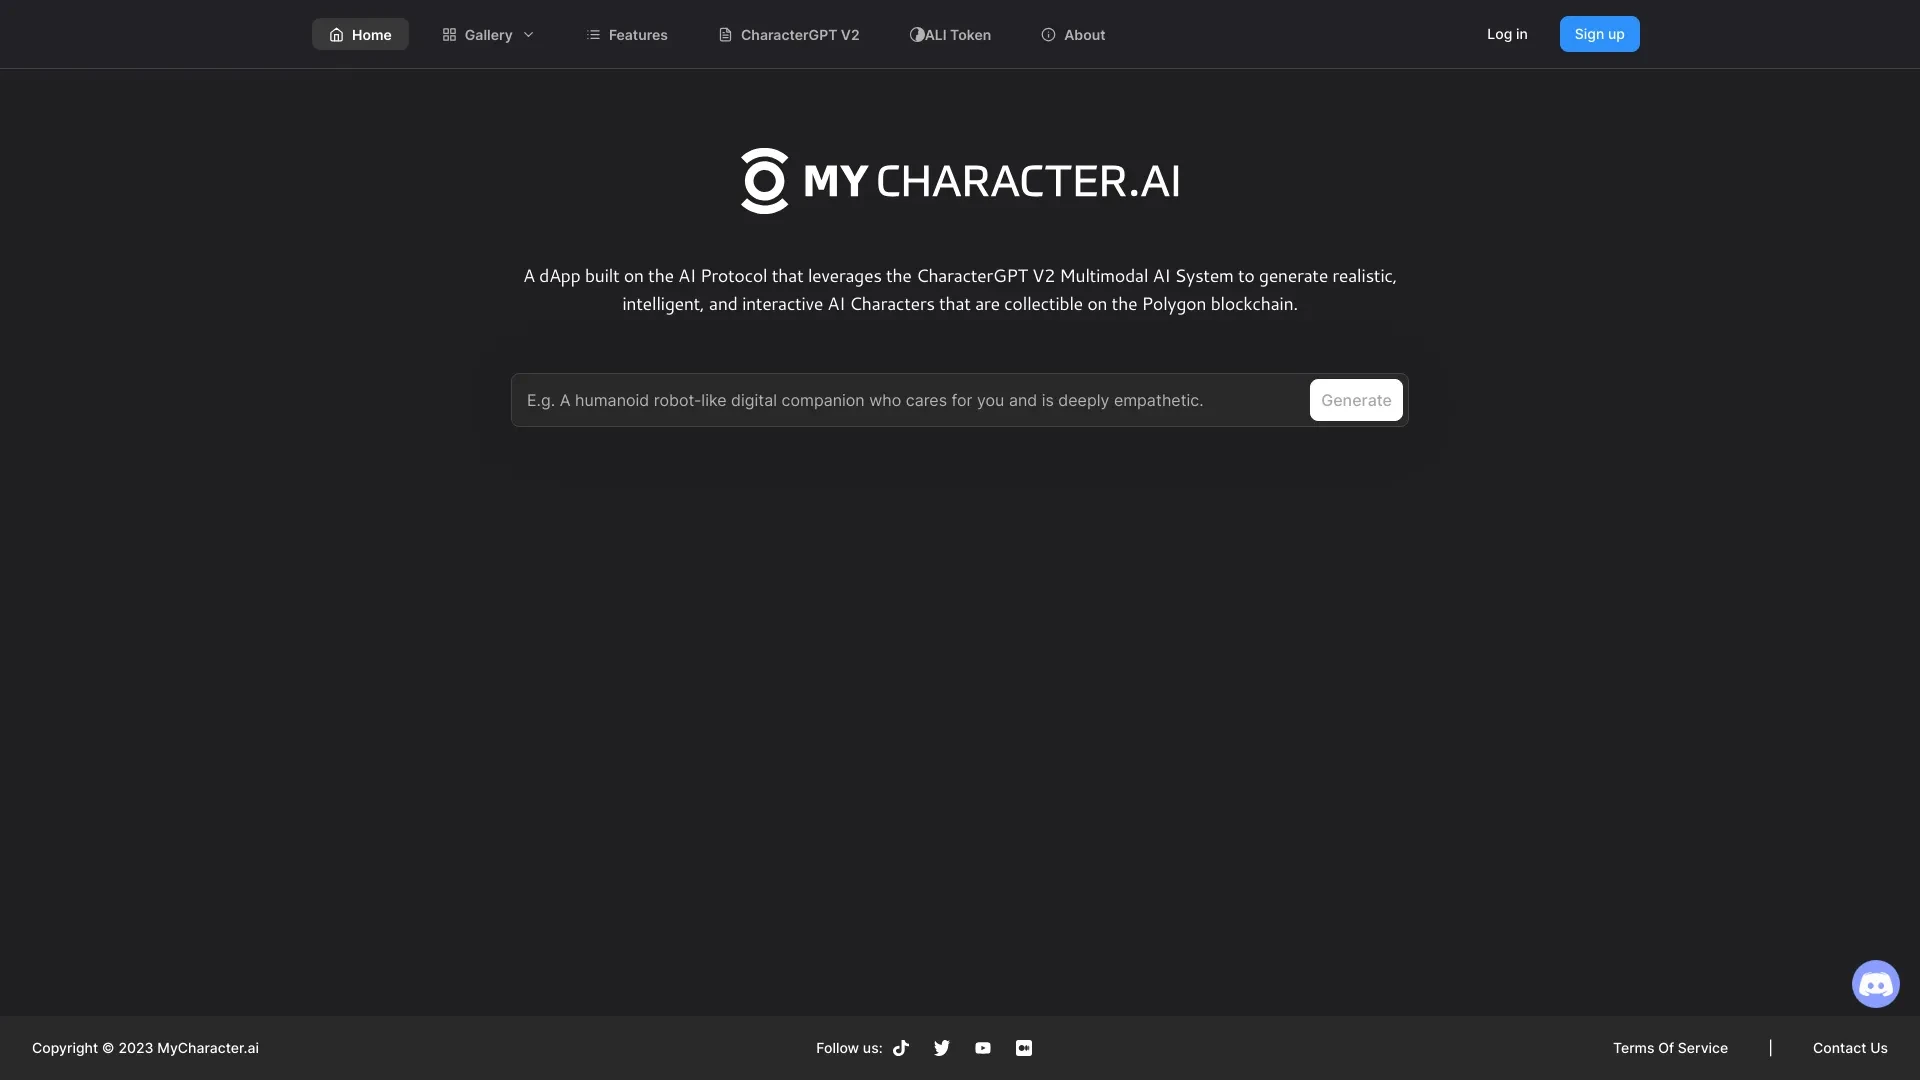The width and height of the screenshot is (1920, 1080).
Task: Click the Terms Of Service link
Action: (x=1671, y=1048)
